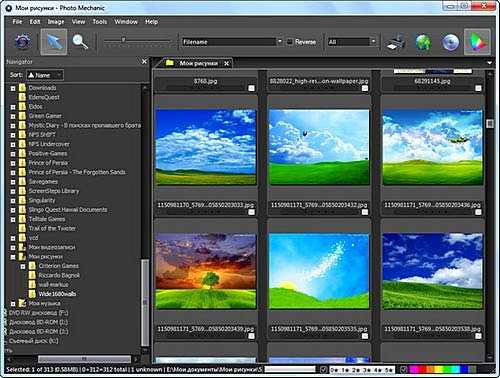Screen dimensions: 500x378
Task: Open the Navigator Sort Name dropdown
Action: coord(45,75)
